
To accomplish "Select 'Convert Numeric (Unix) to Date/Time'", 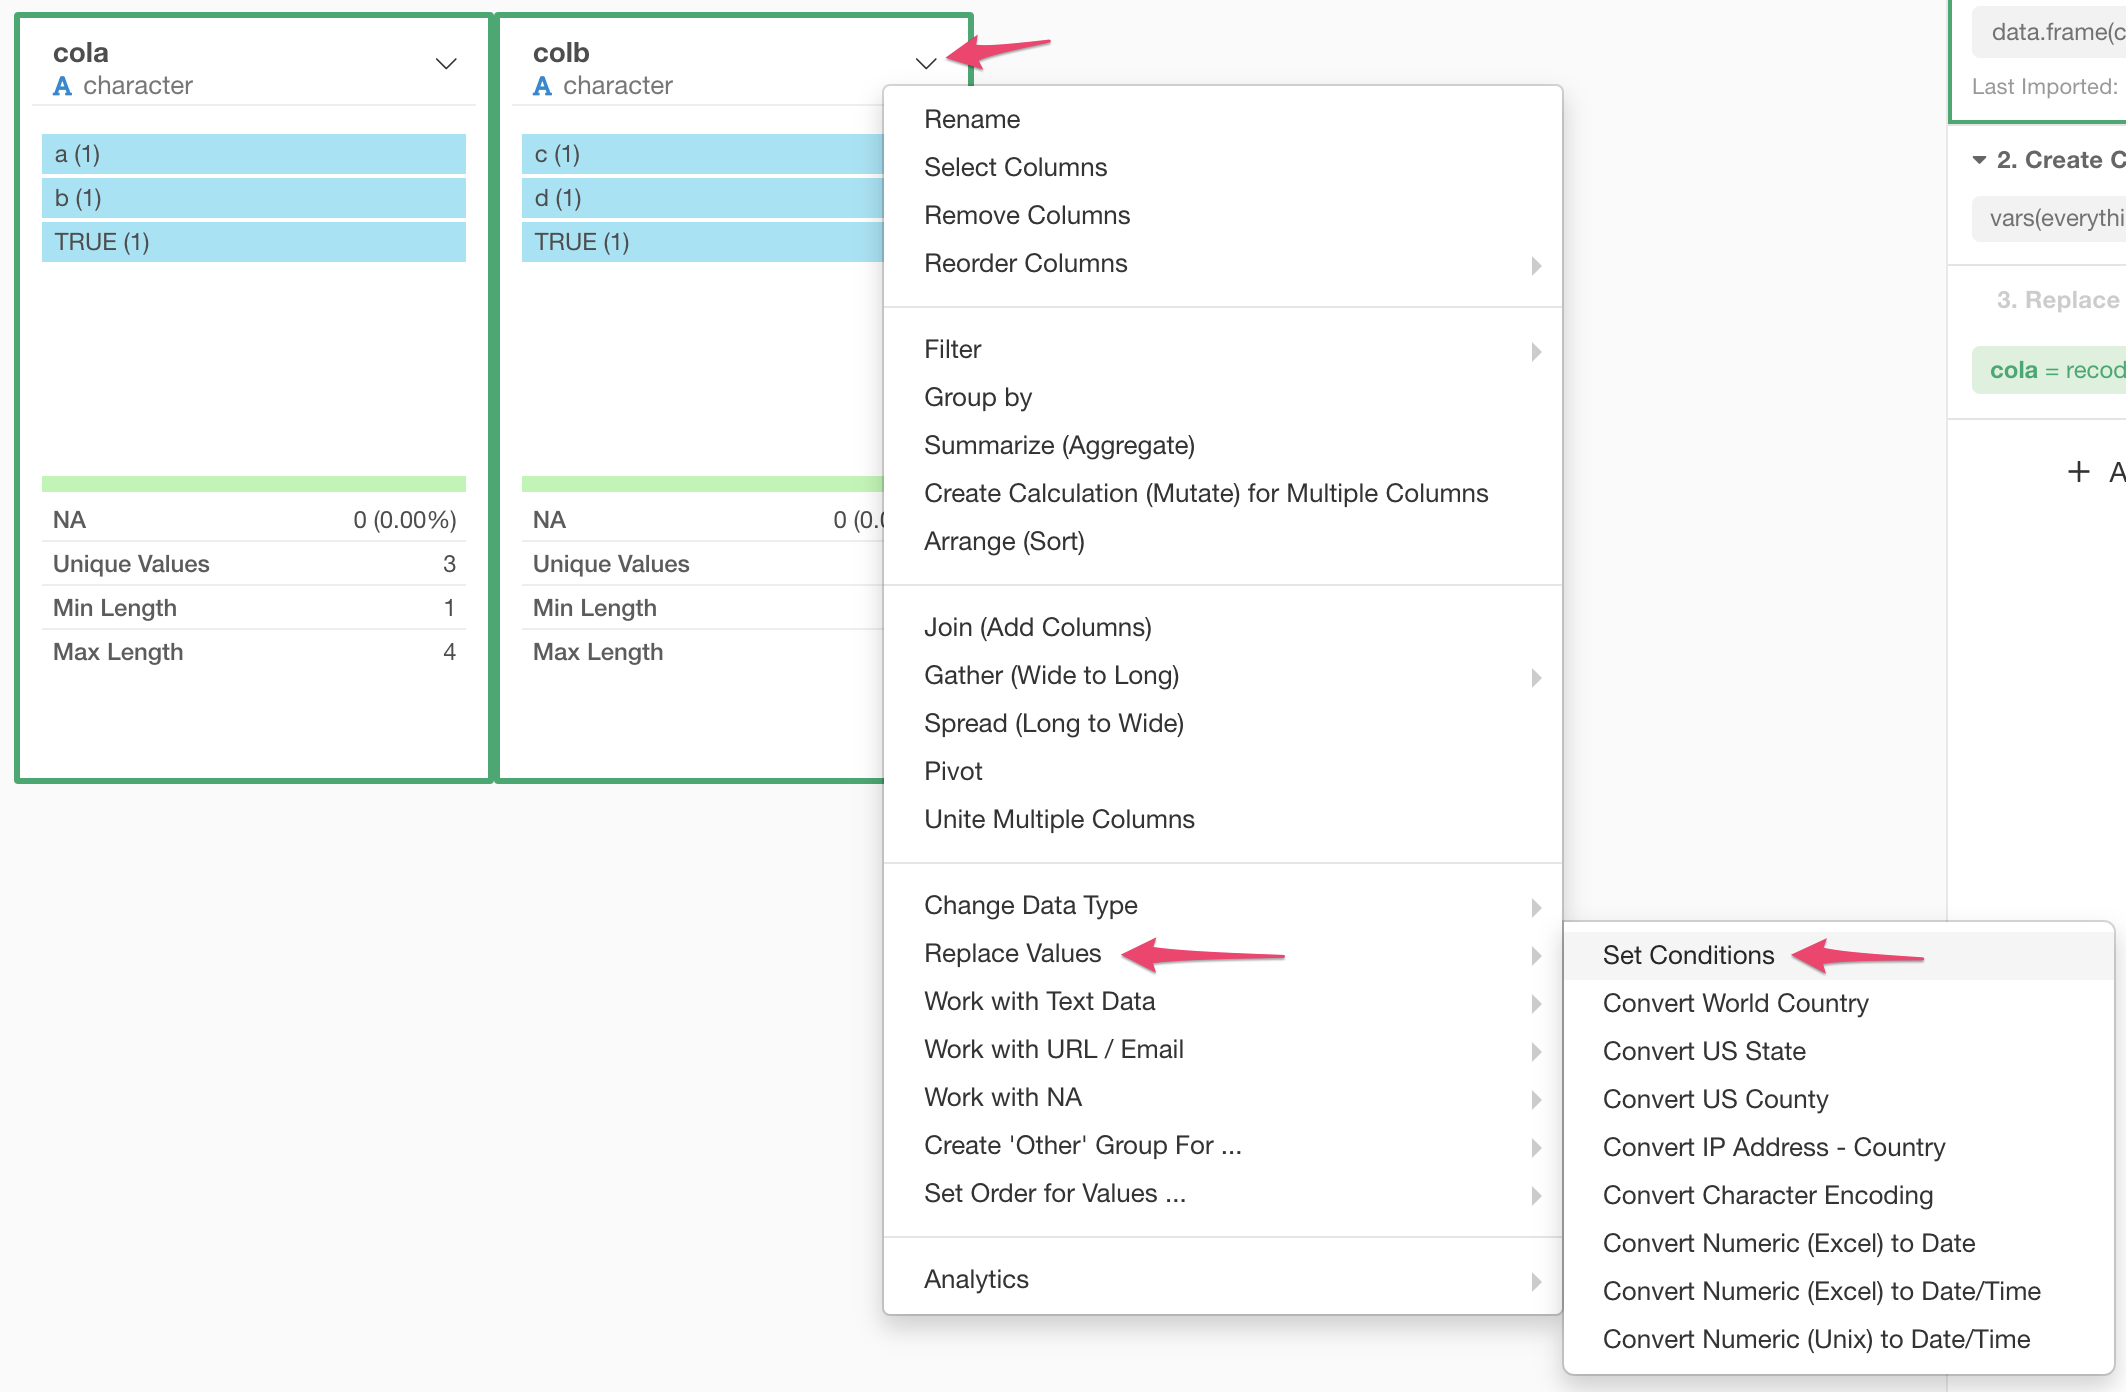I will [x=1816, y=1339].
